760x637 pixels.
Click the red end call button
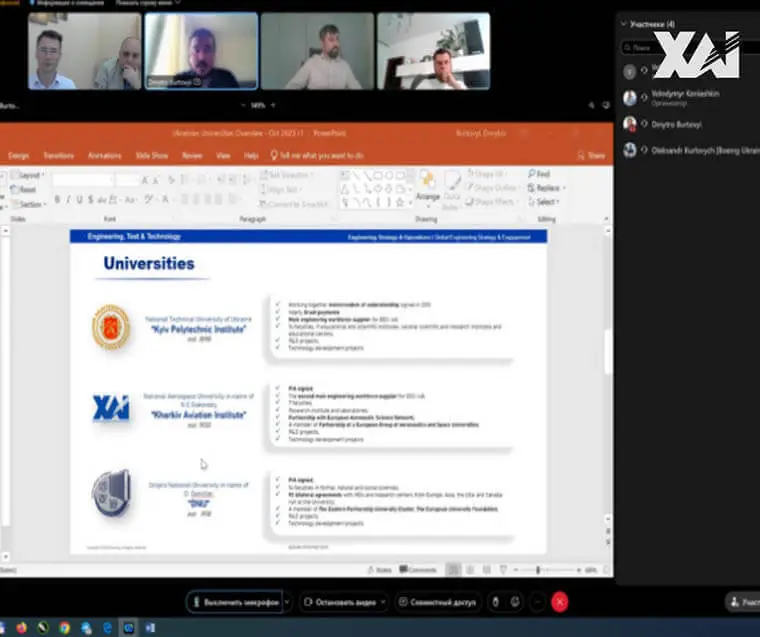pyautogui.click(x=559, y=602)
